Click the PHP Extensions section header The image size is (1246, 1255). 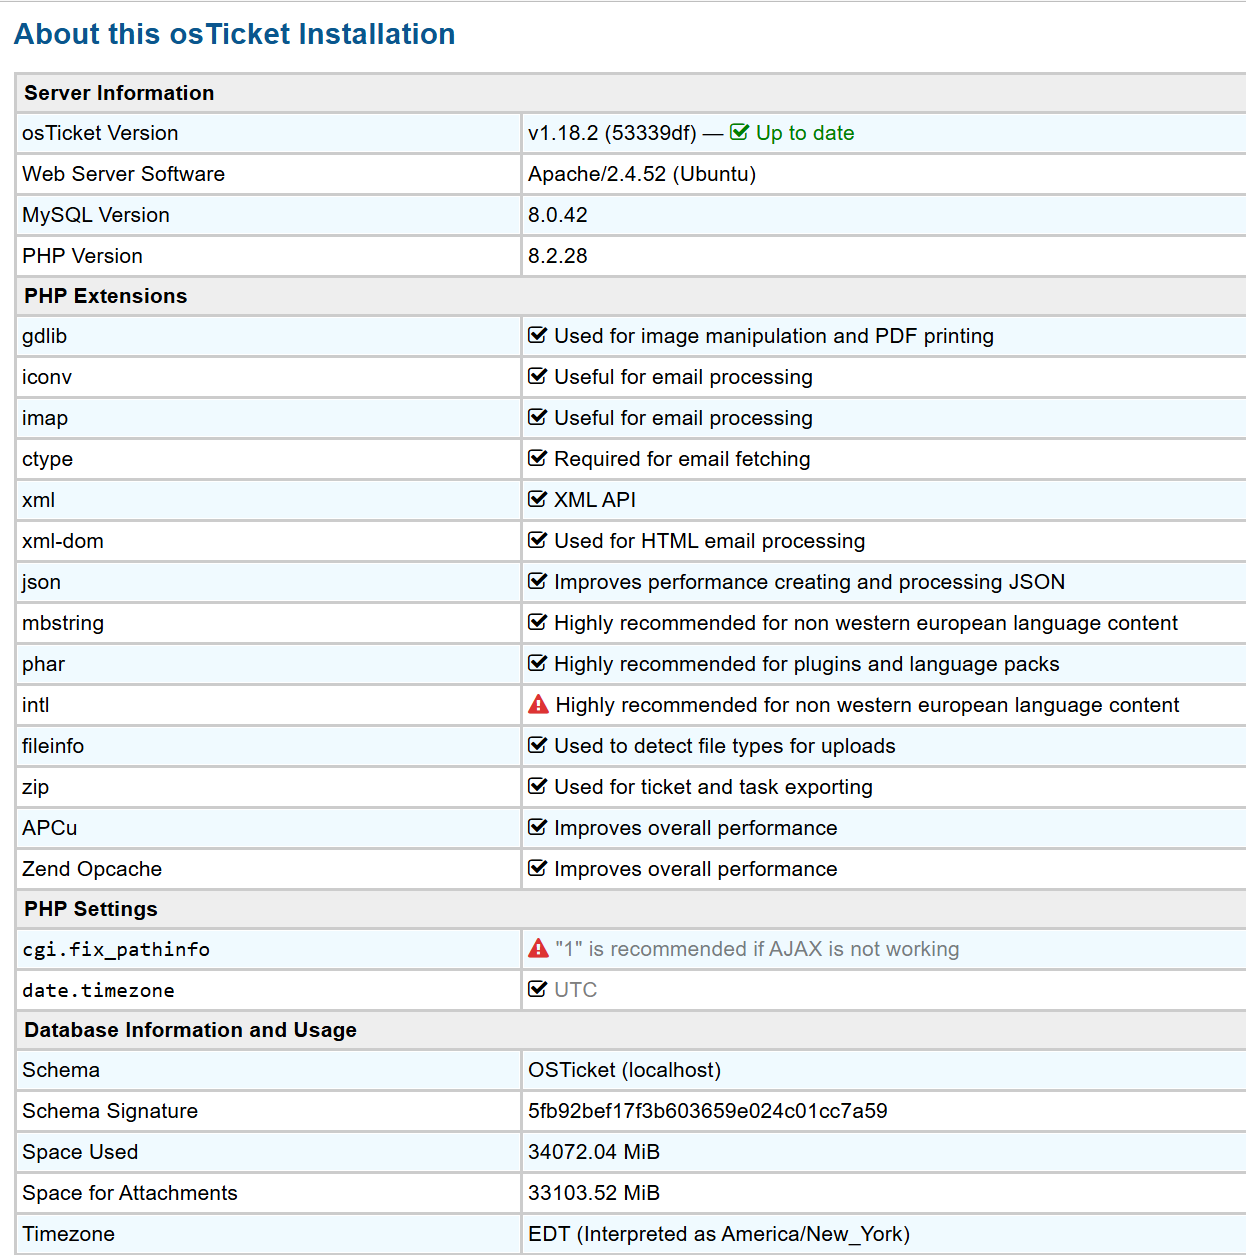[105, 296]
